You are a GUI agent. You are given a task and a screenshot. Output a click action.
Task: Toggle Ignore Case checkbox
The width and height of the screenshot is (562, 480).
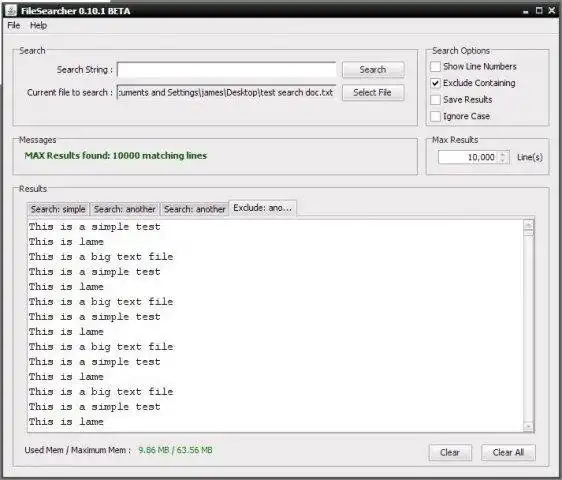click(435, 116)
